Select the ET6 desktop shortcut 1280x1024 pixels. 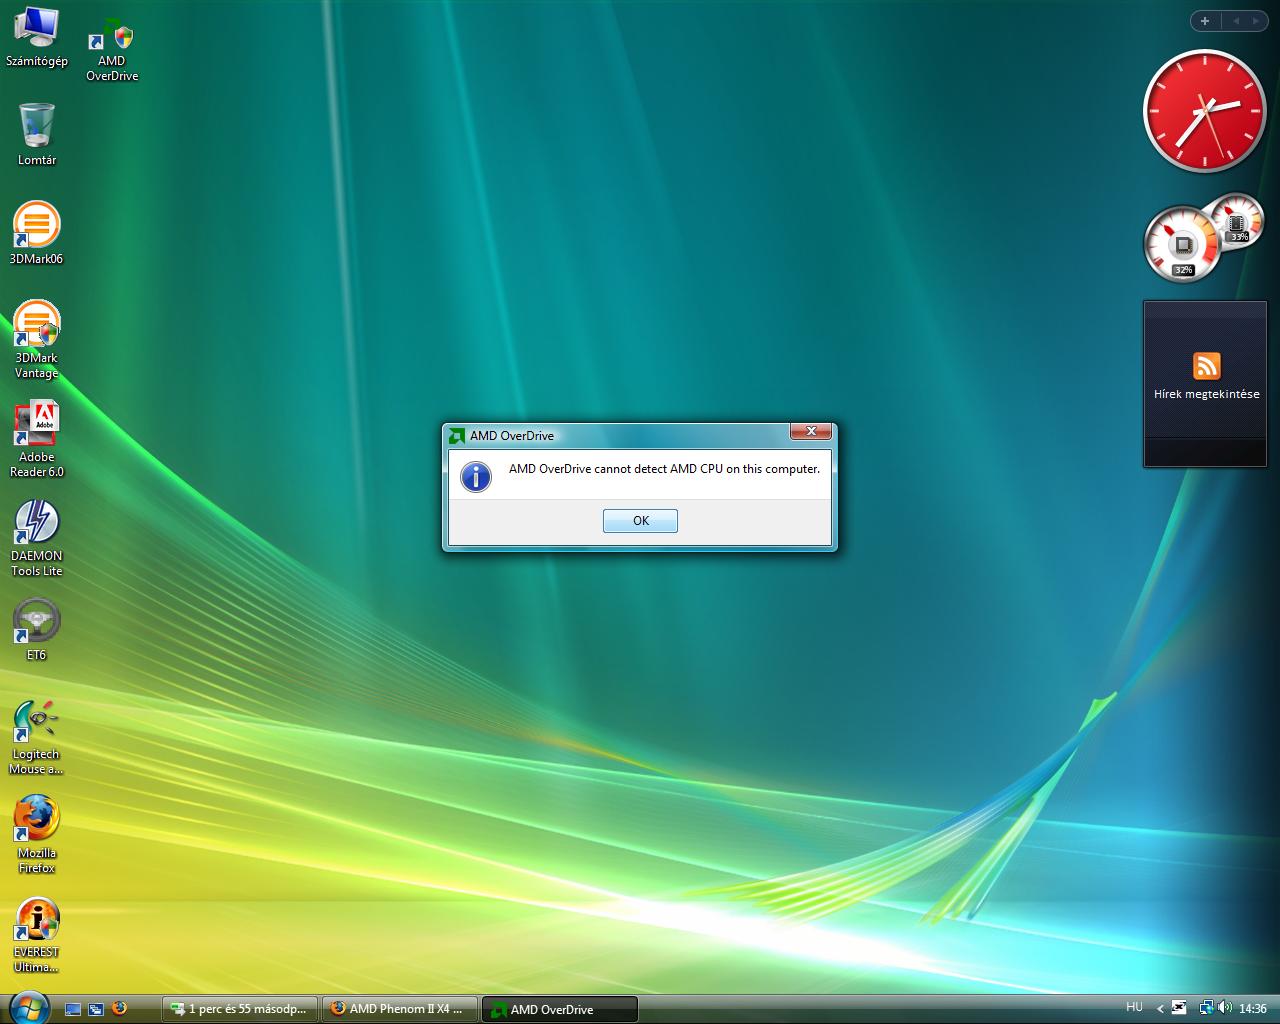[x=36, y=631]
